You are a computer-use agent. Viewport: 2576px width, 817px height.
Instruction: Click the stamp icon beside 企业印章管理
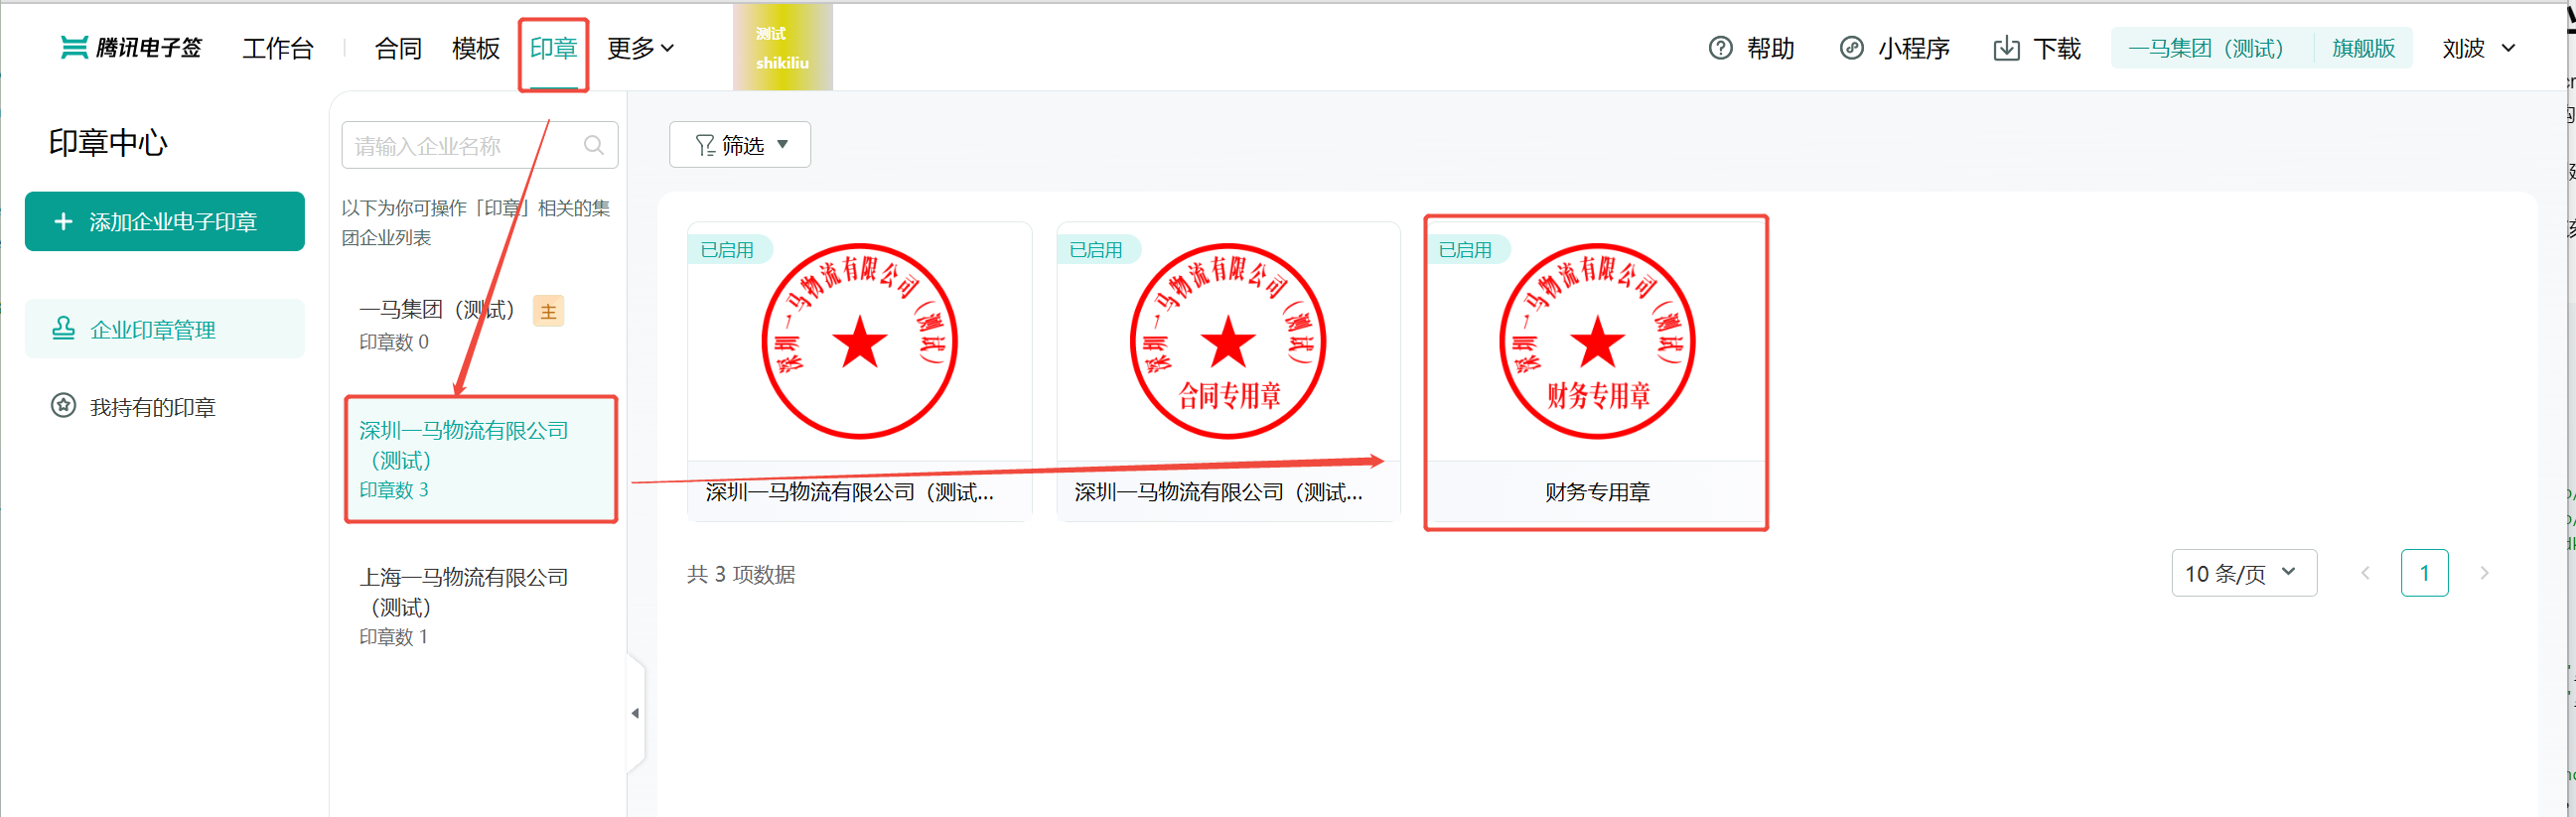63,328
